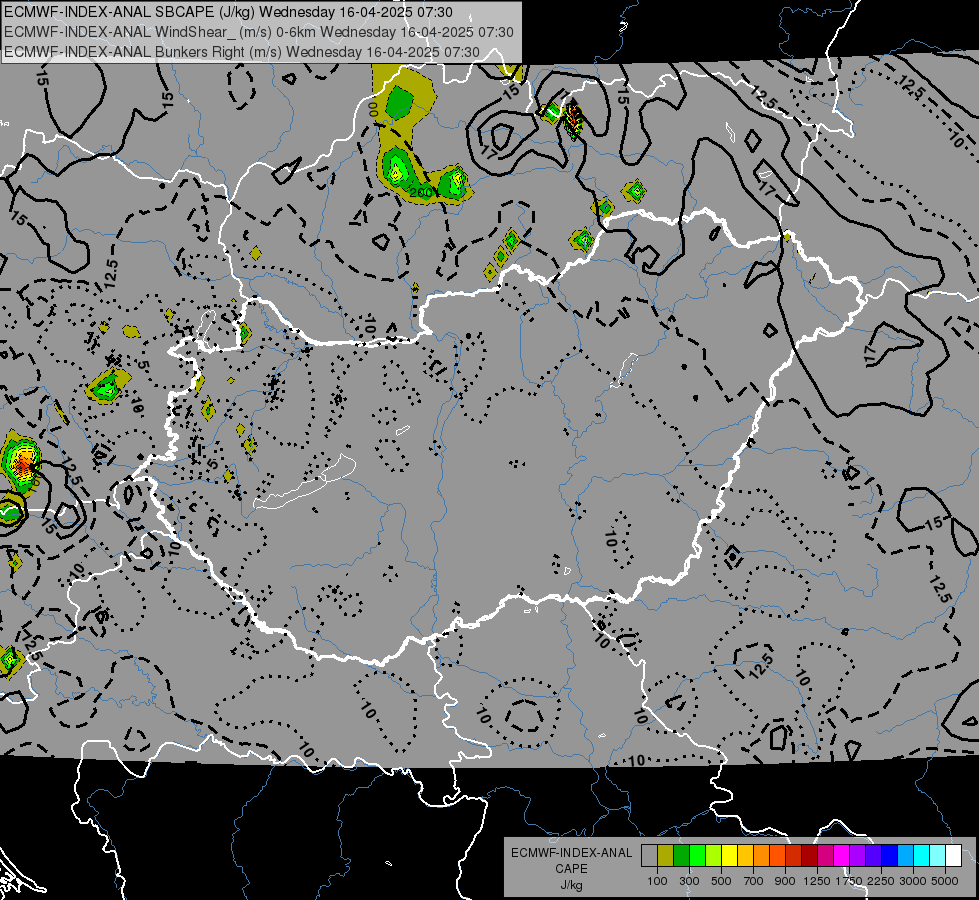Select the dark green legend swatch

[681, 856]
